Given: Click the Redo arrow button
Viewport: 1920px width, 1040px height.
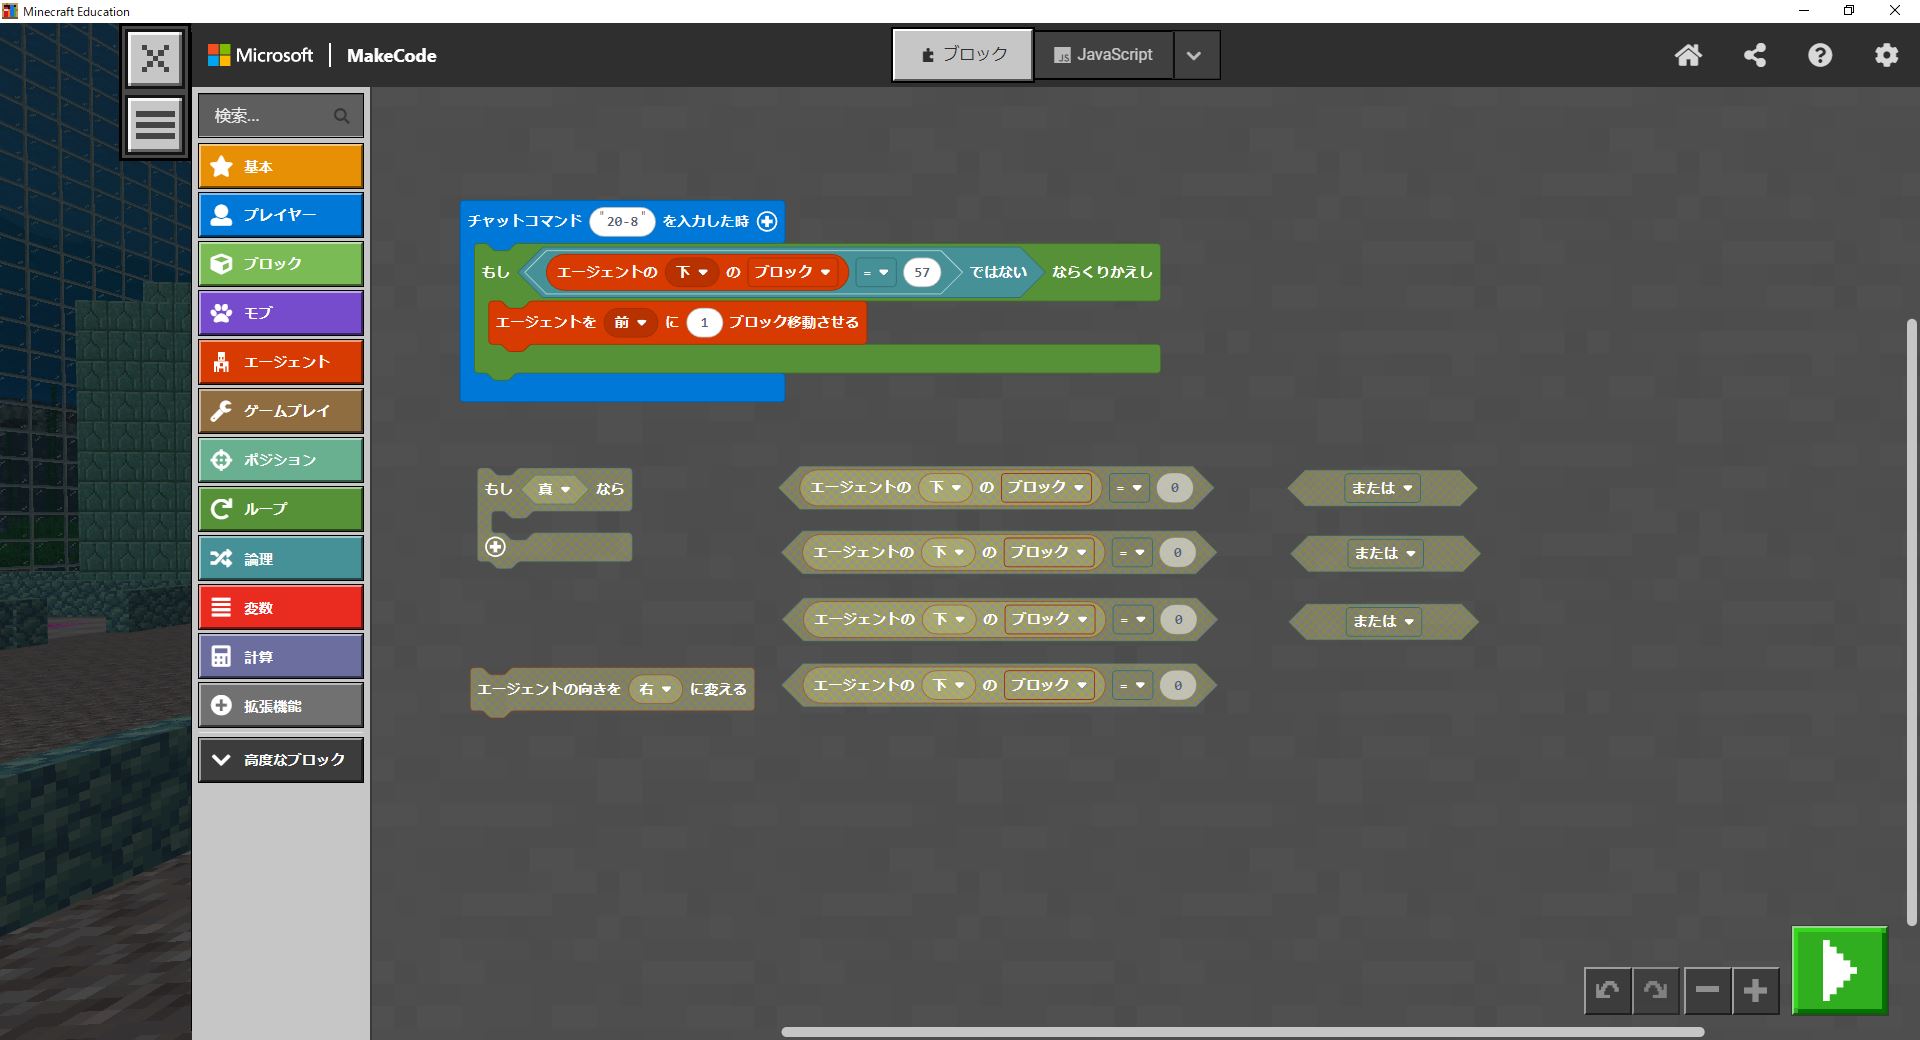Looking at the screenshot, I should click(x=1656, y=990).
